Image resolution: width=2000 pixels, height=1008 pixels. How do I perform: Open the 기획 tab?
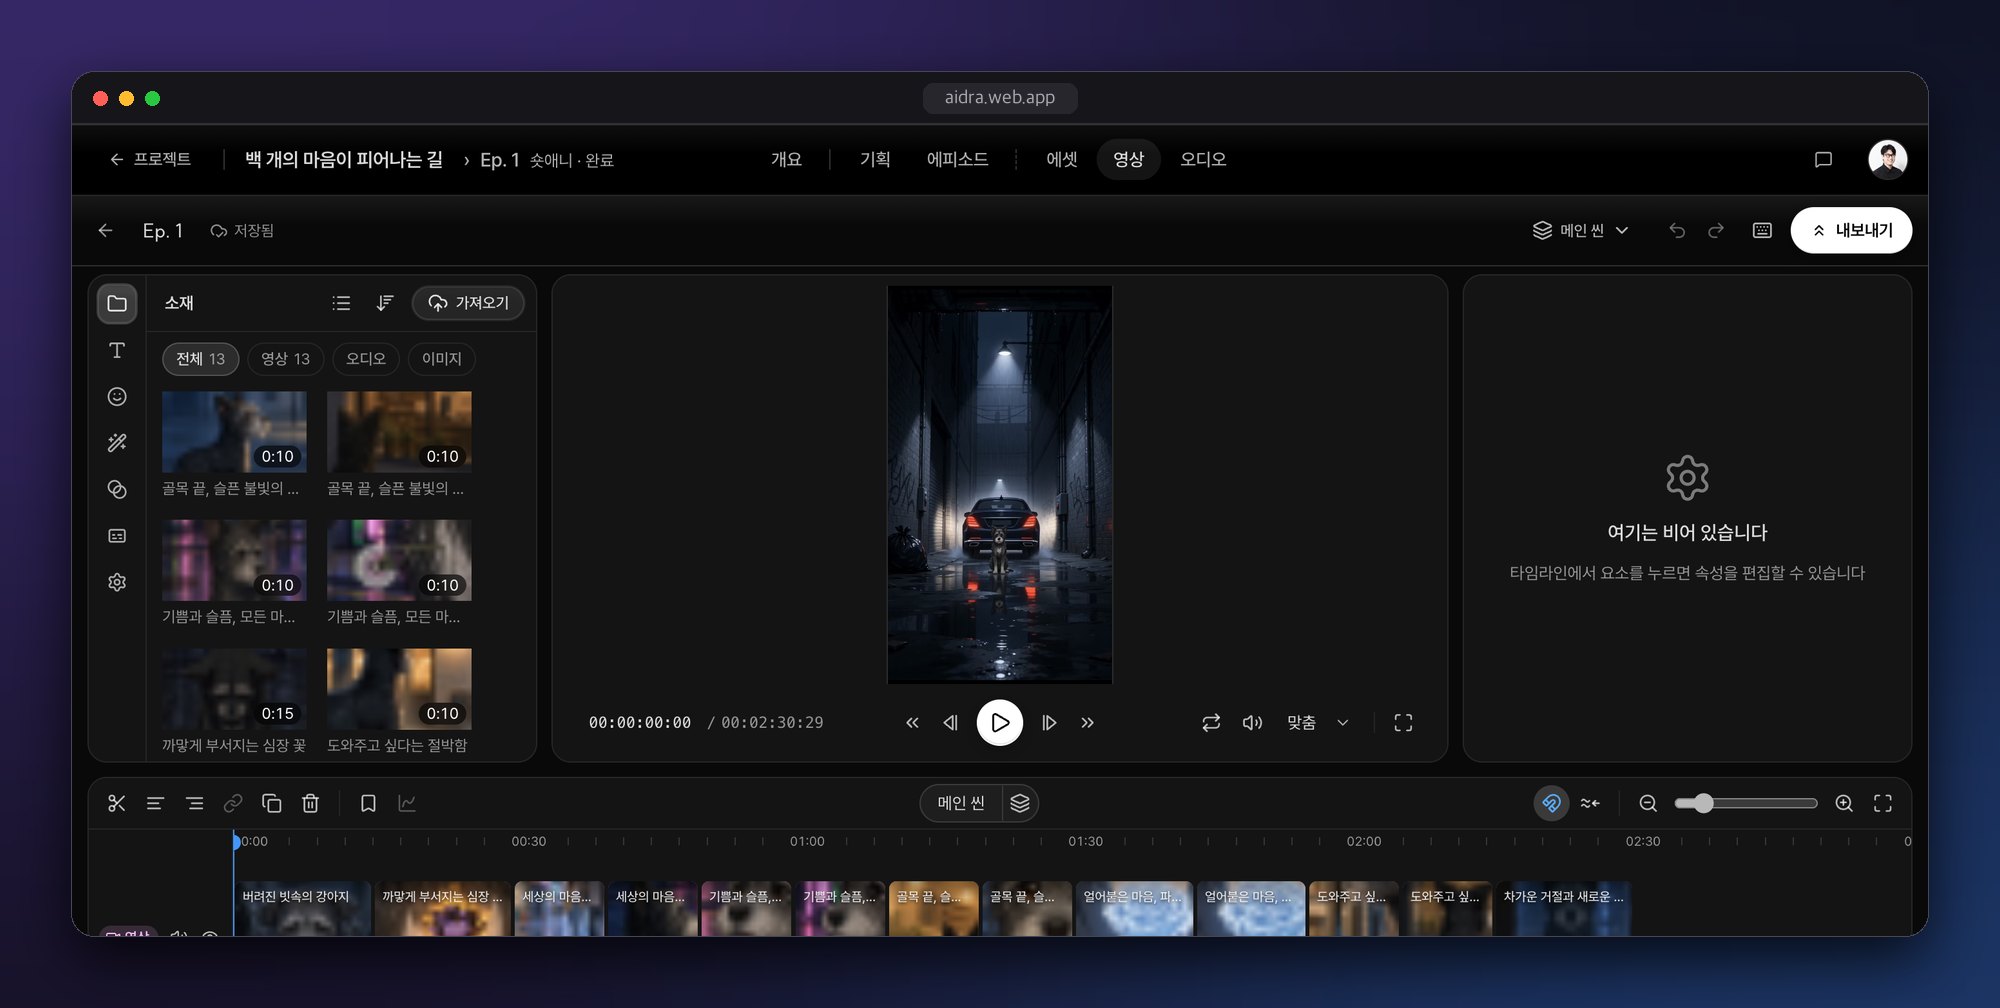pos(875,160)
